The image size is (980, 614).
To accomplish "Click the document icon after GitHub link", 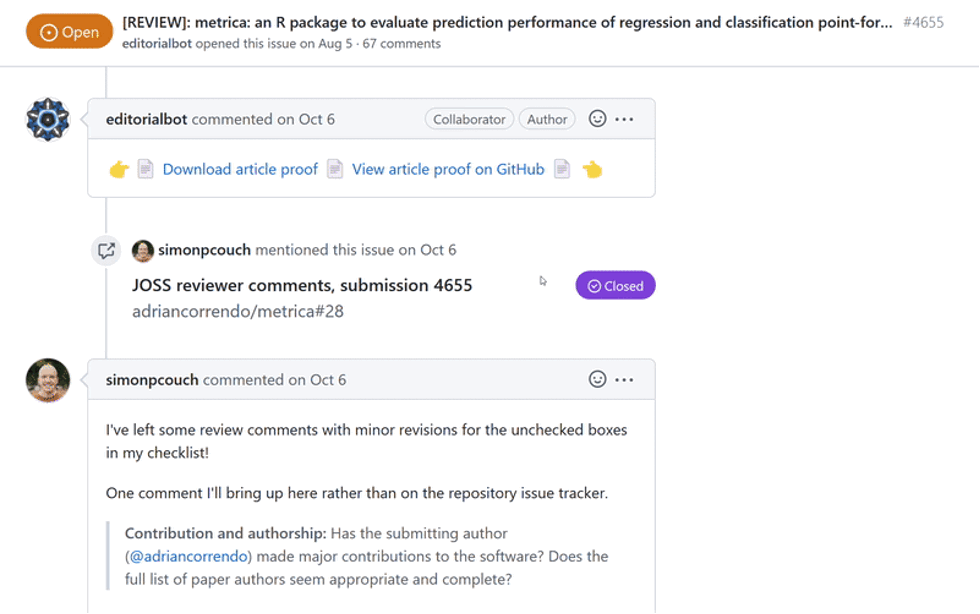I will click(x=562, y=169).
